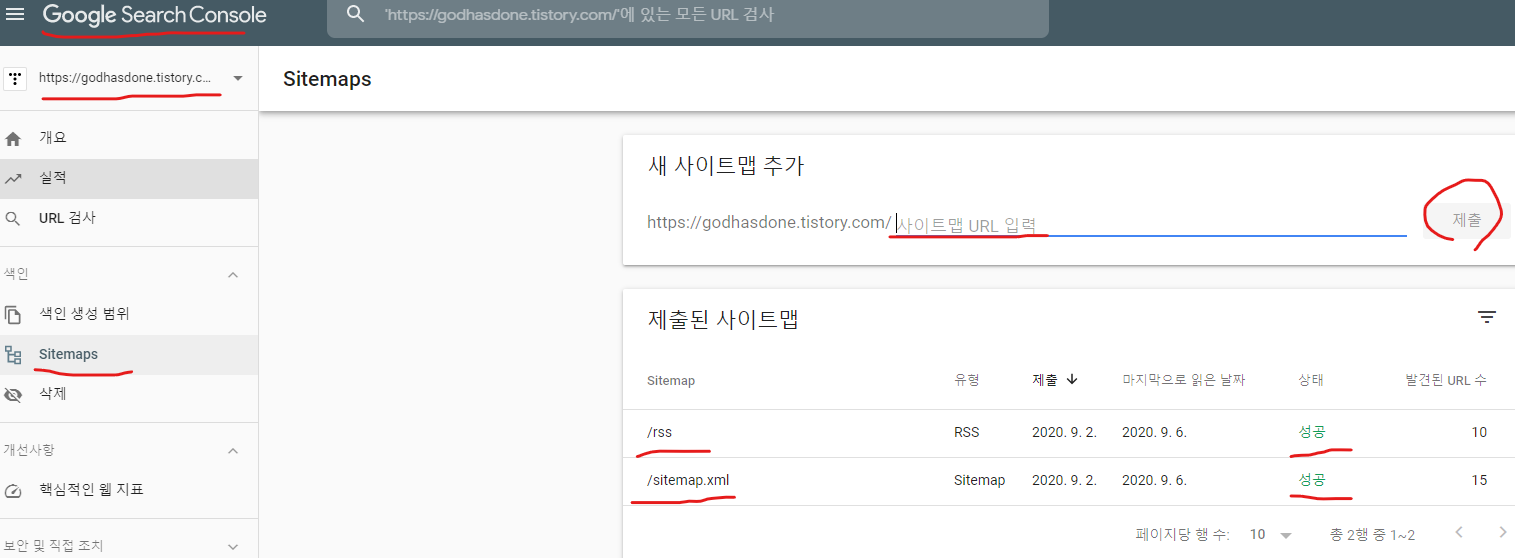
Task: Click URL count 10 in /rss row
Action: [1479, 432]
